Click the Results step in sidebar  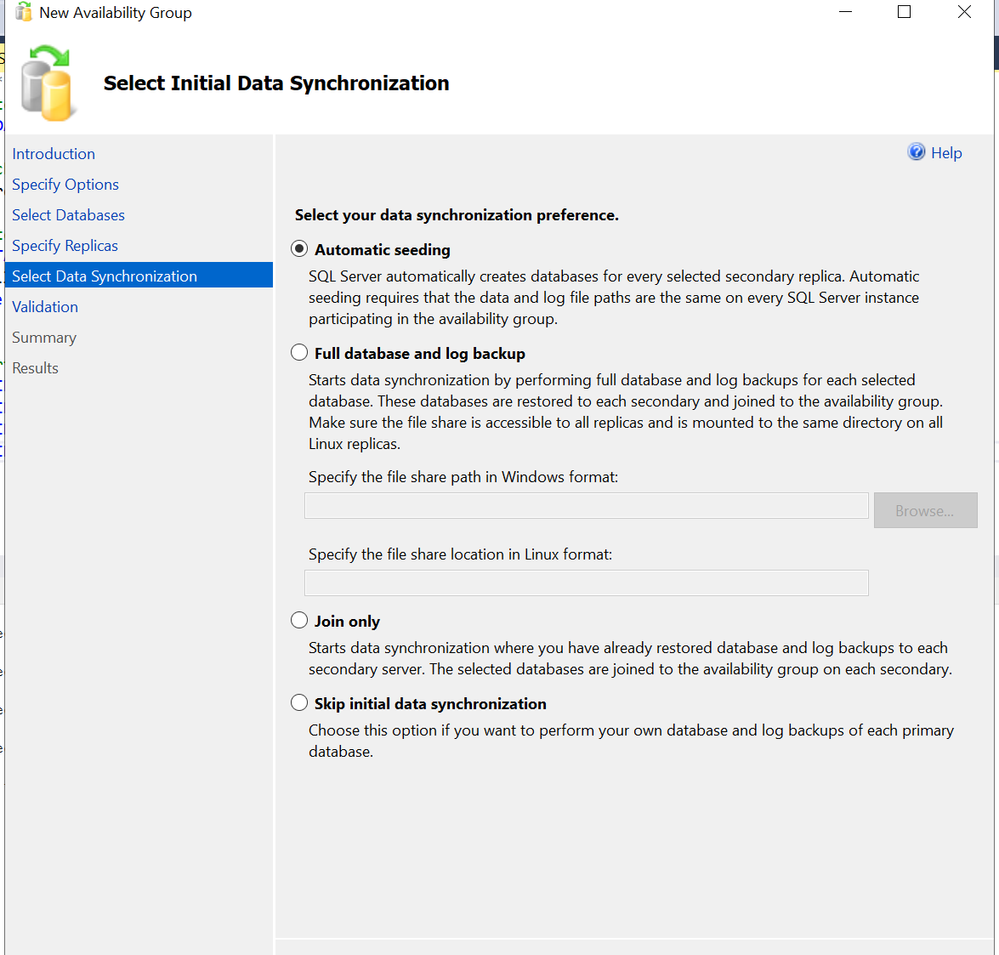click(35, 368)
